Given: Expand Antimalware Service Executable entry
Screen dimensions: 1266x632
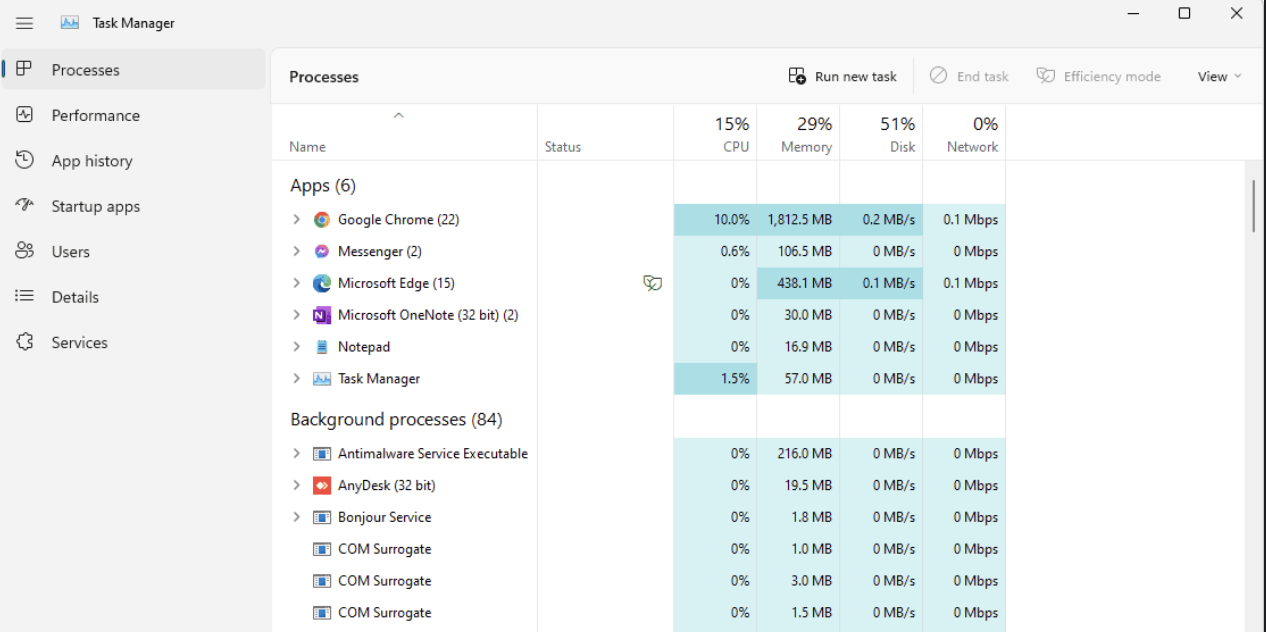Looking at the screenshot, I should point(296,453).
